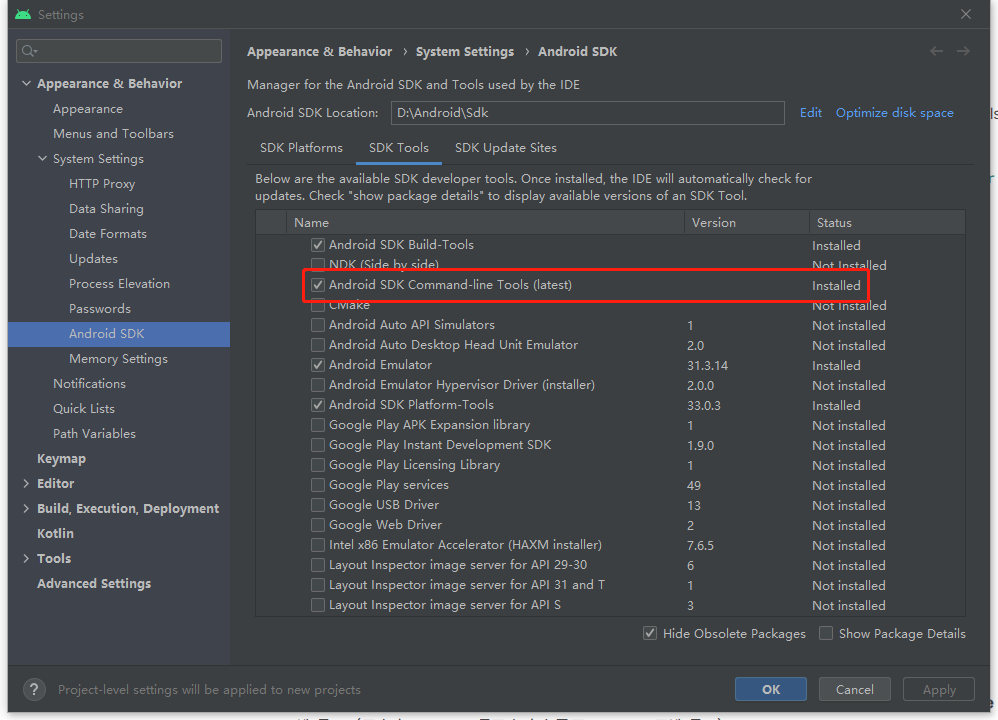Open Notifications settings page
This screenshot has height=720, width=998.
[x=89, y=384]
